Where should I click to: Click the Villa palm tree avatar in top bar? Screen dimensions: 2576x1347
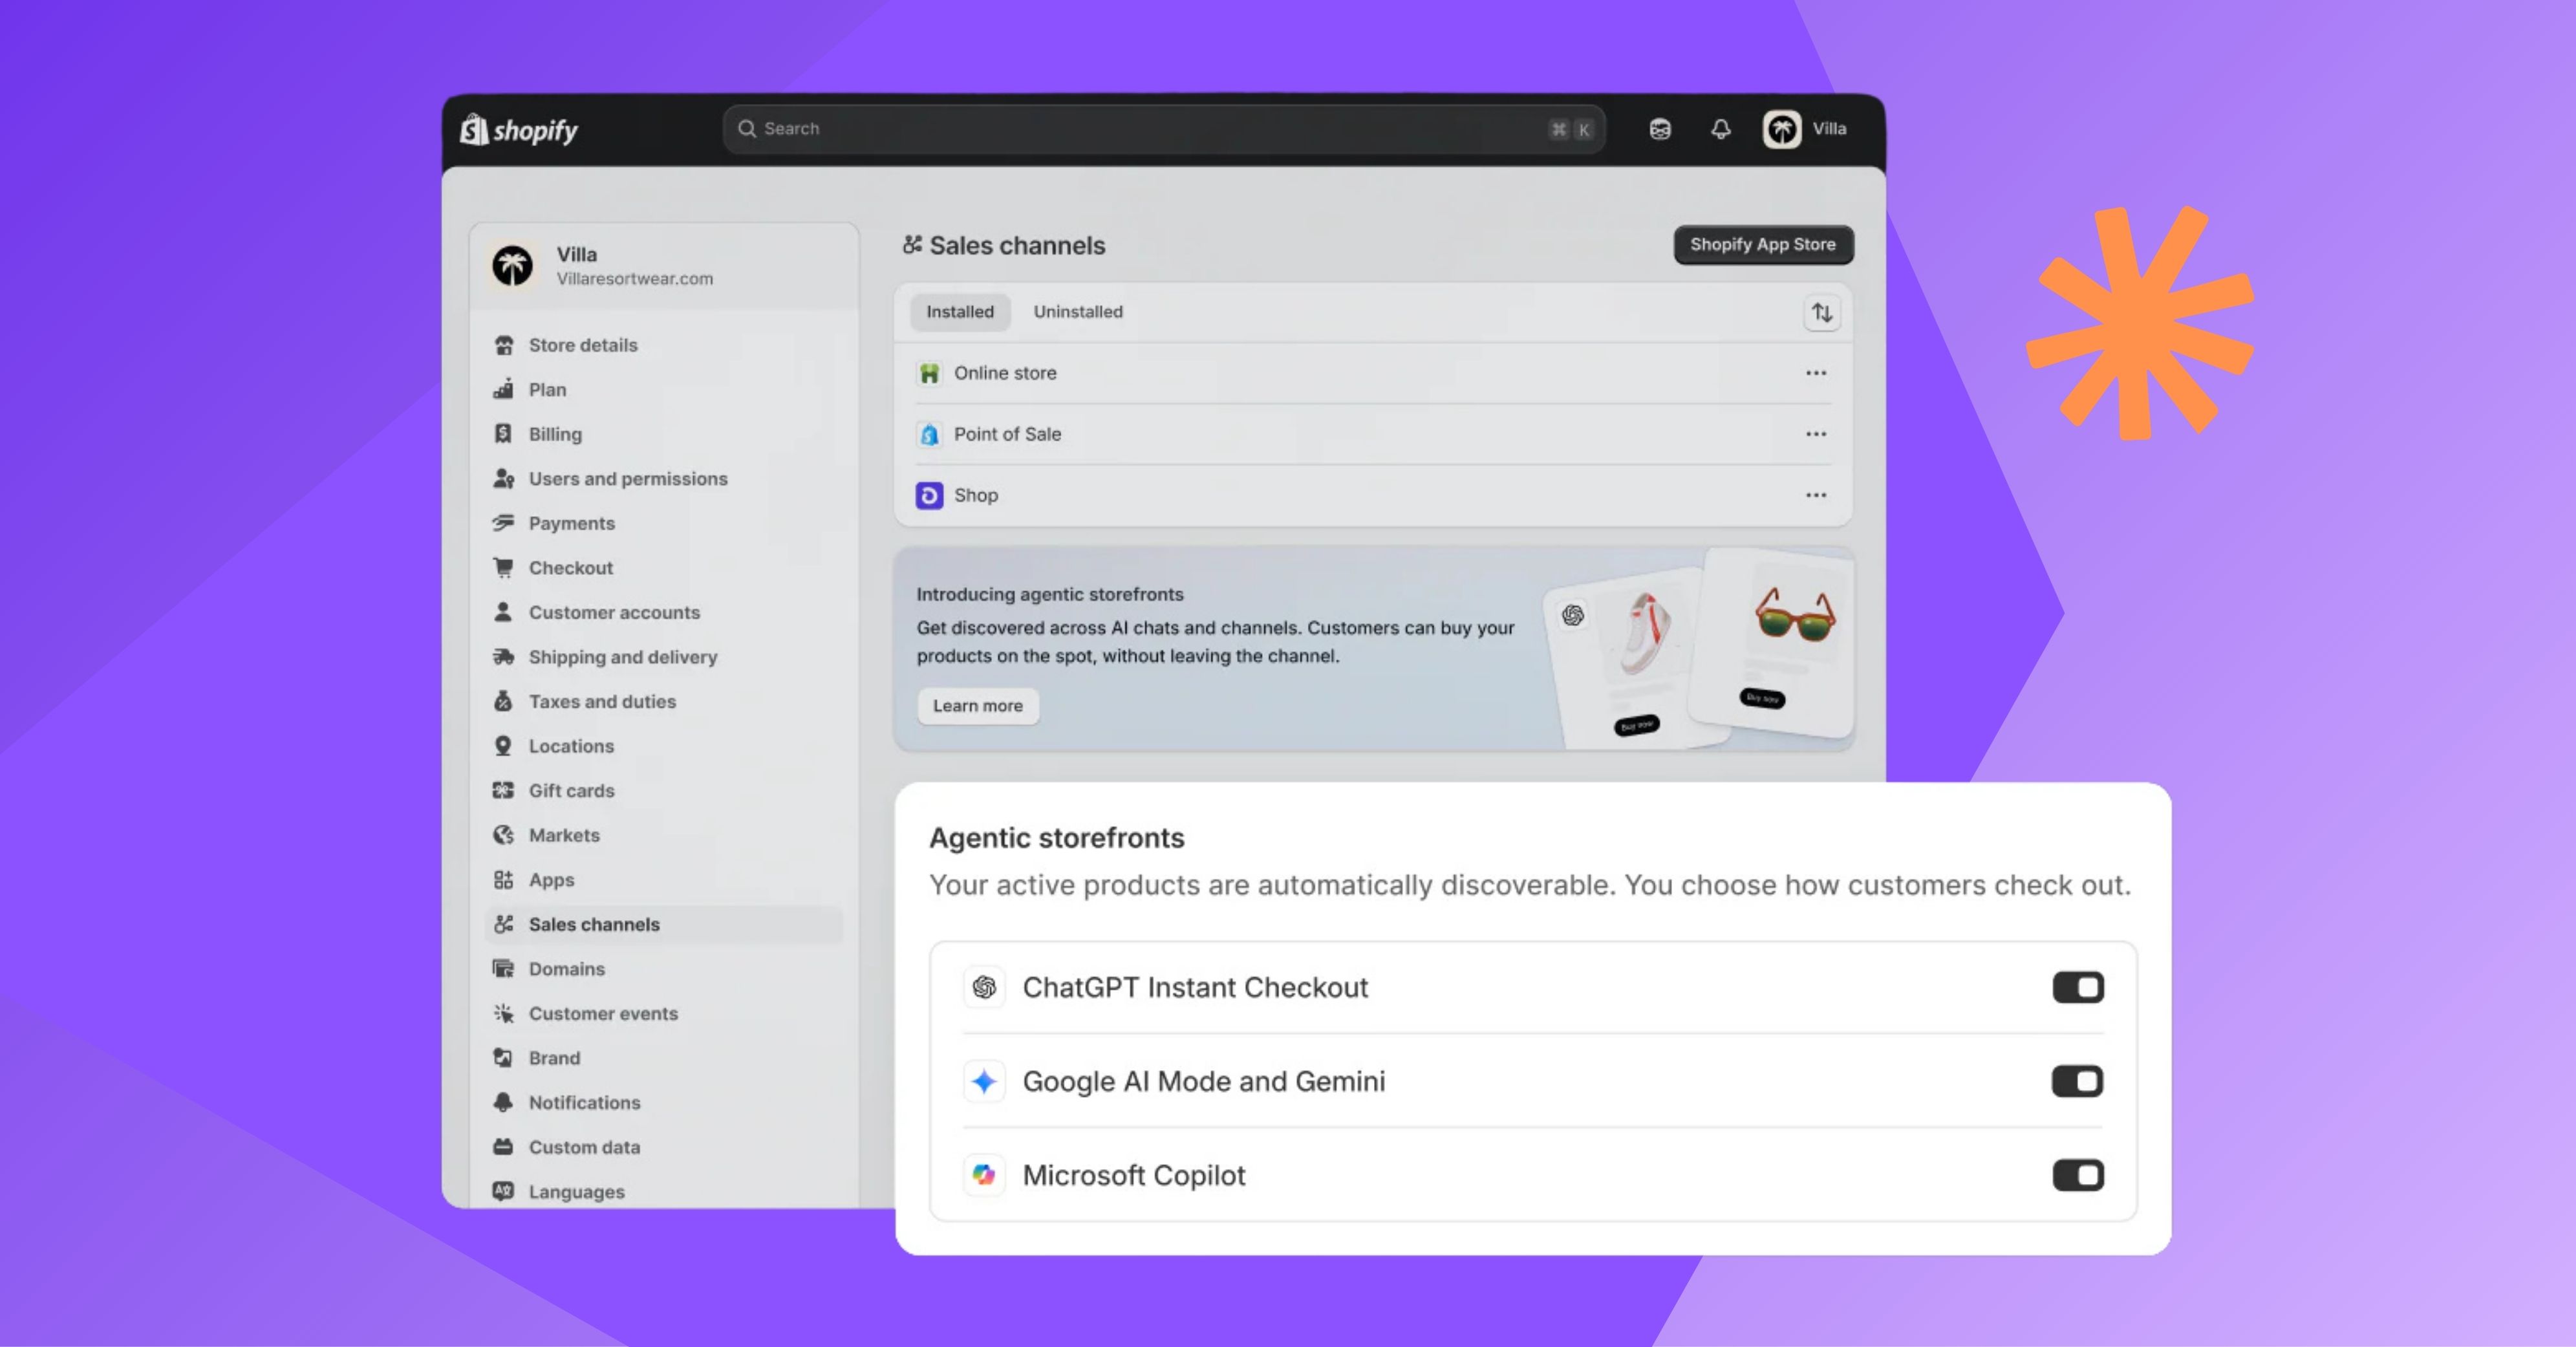1781,129
